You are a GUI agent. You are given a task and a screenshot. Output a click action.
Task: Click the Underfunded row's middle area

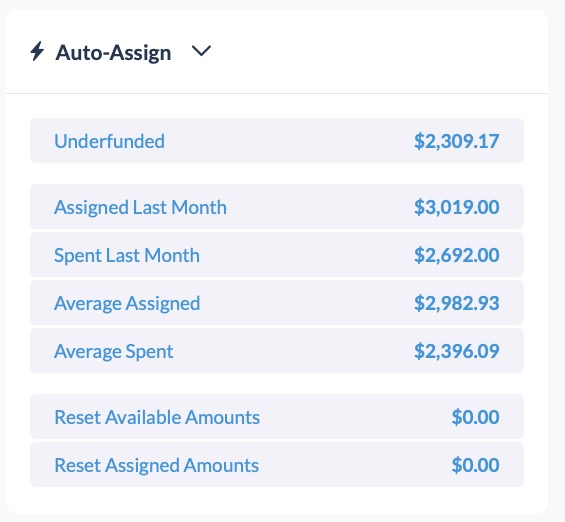pos(277,140)
